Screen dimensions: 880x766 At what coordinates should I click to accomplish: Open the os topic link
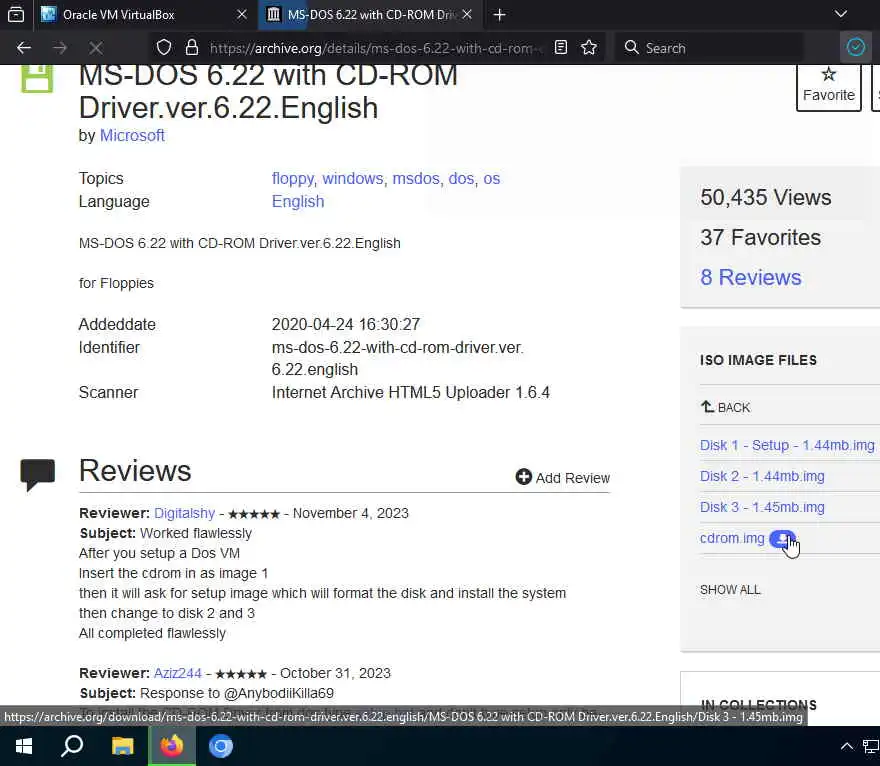(x=492, y=178)
